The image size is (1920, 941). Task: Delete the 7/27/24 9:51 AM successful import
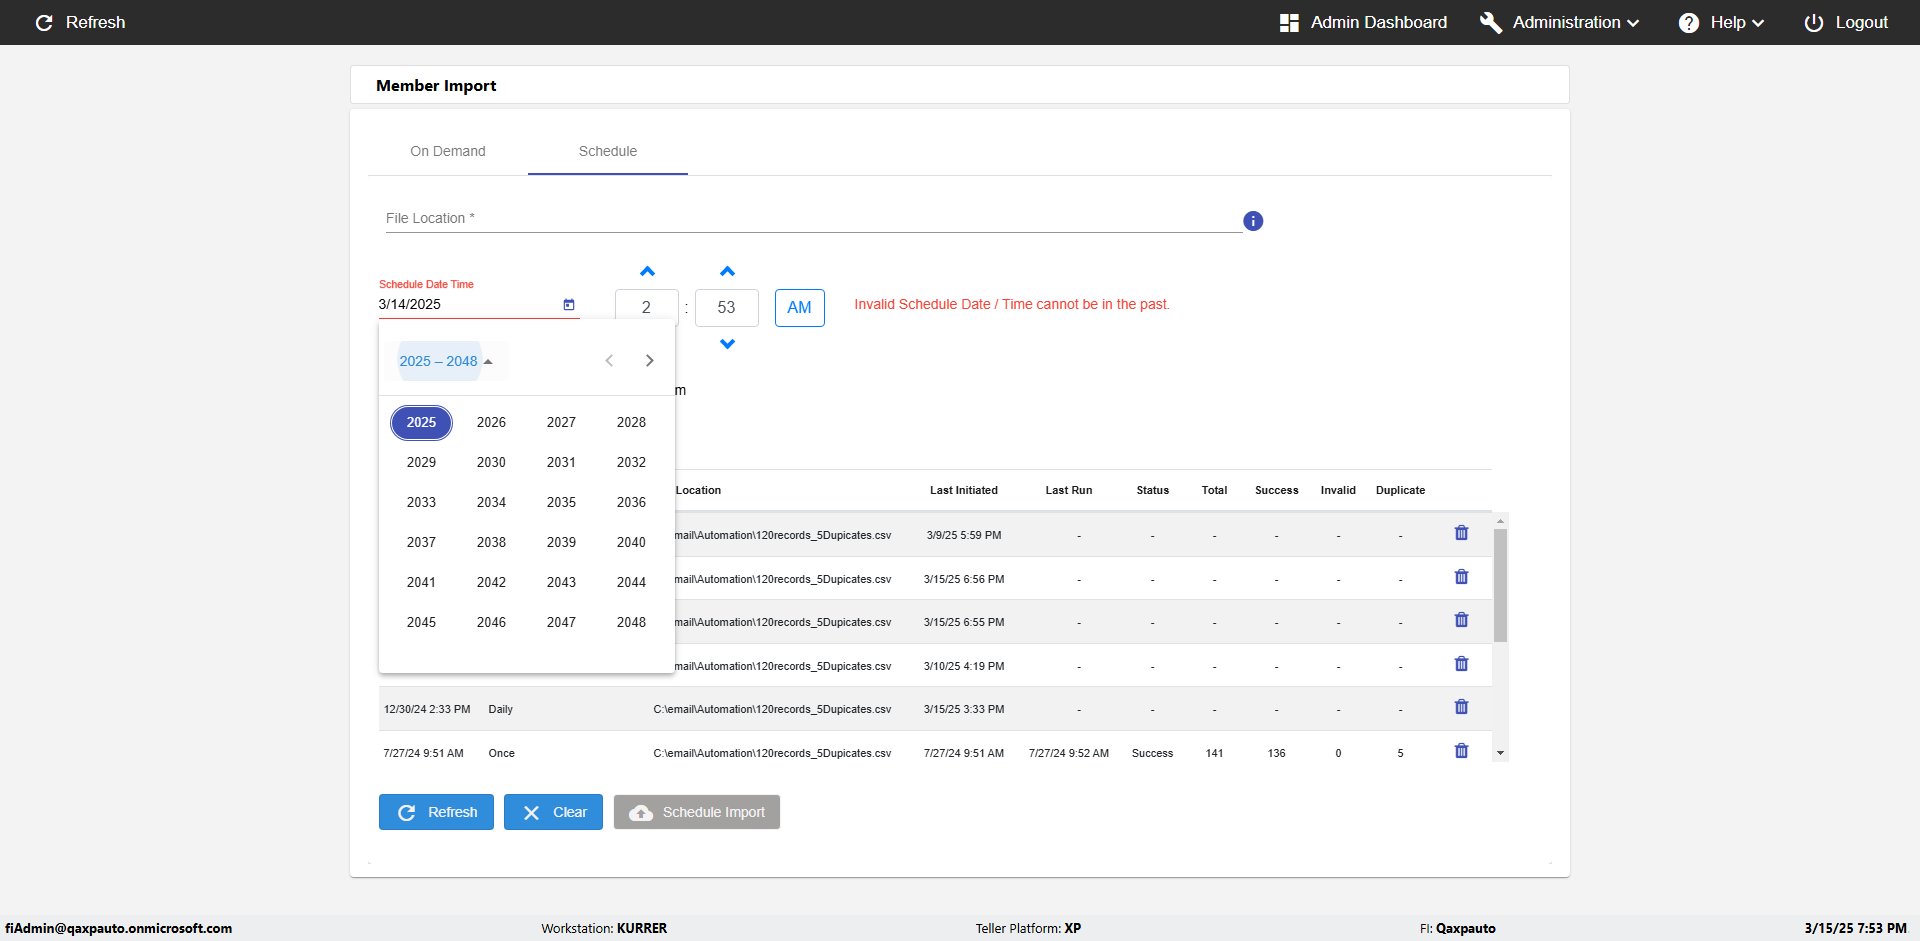(x=1461, y=751)
